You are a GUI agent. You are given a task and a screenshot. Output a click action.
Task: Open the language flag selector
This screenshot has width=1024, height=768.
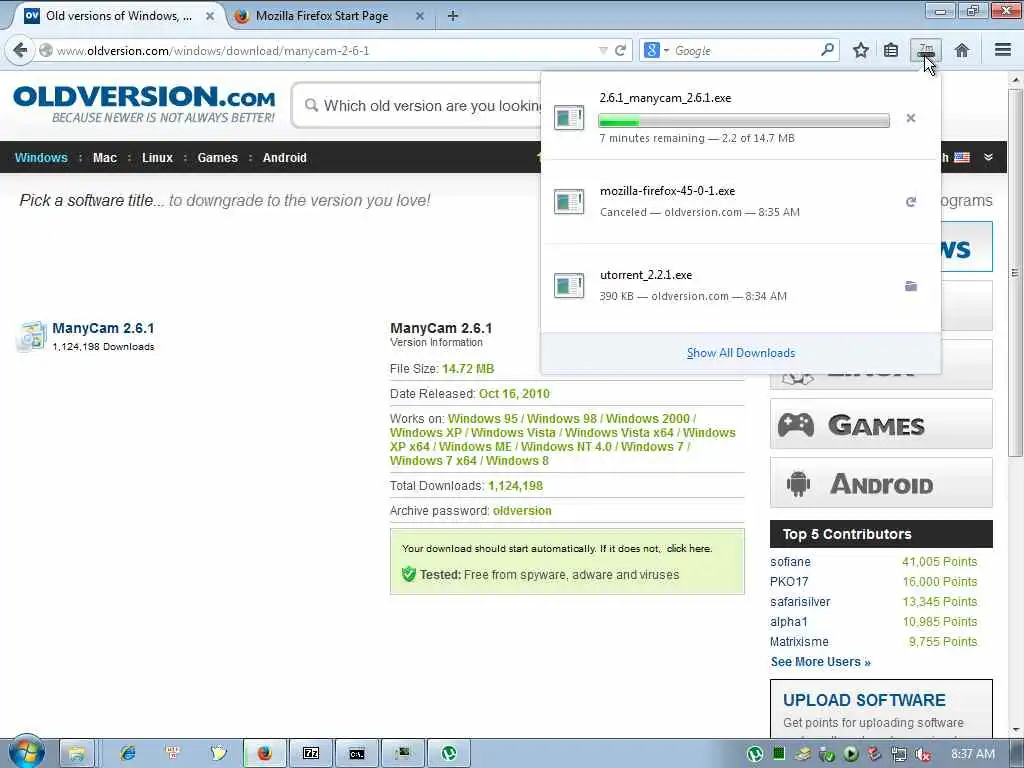962,157
